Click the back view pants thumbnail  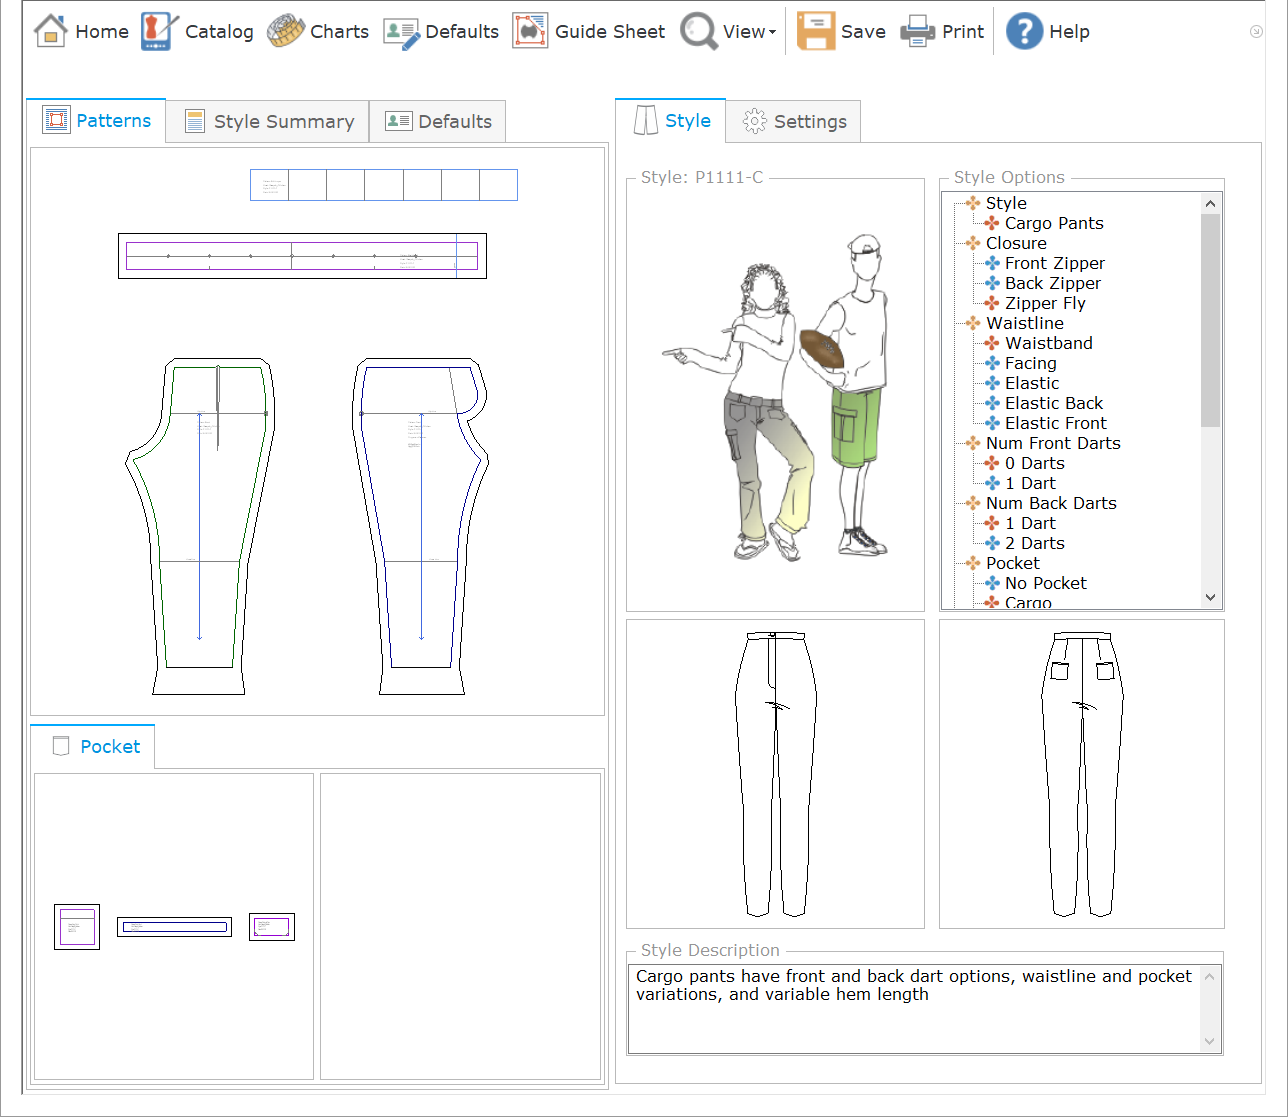[x=1081, y=773]
